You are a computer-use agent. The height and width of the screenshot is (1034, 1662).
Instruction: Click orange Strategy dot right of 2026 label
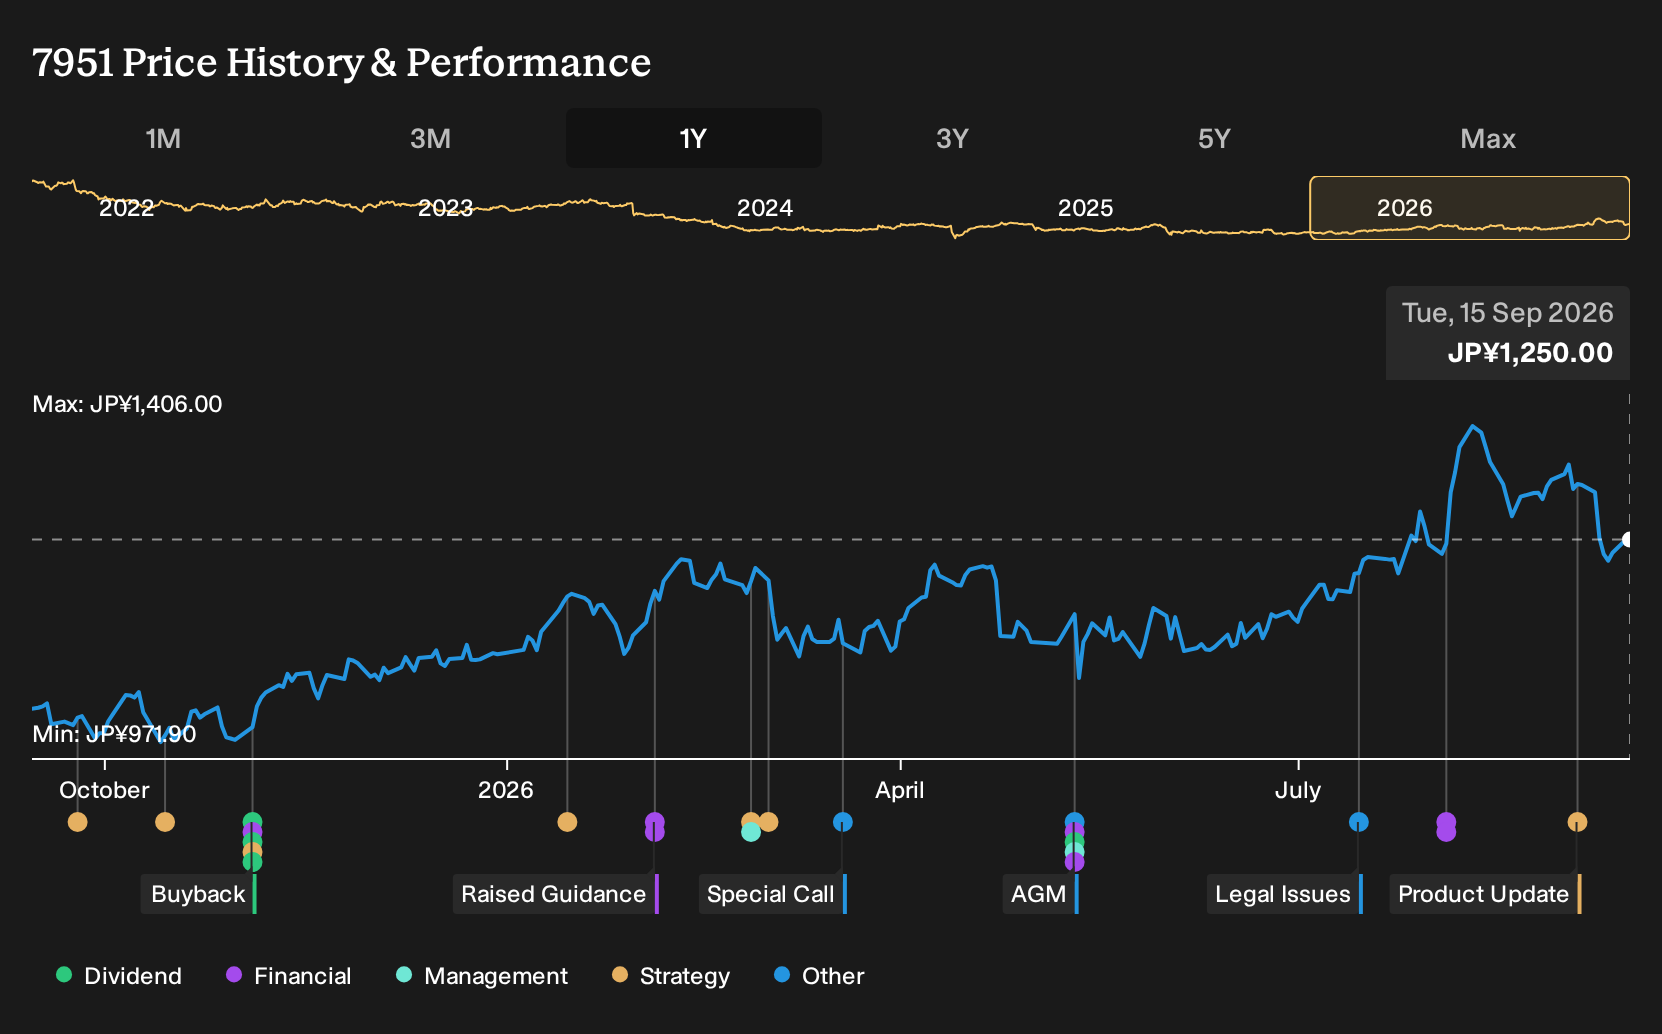(567, 822)
